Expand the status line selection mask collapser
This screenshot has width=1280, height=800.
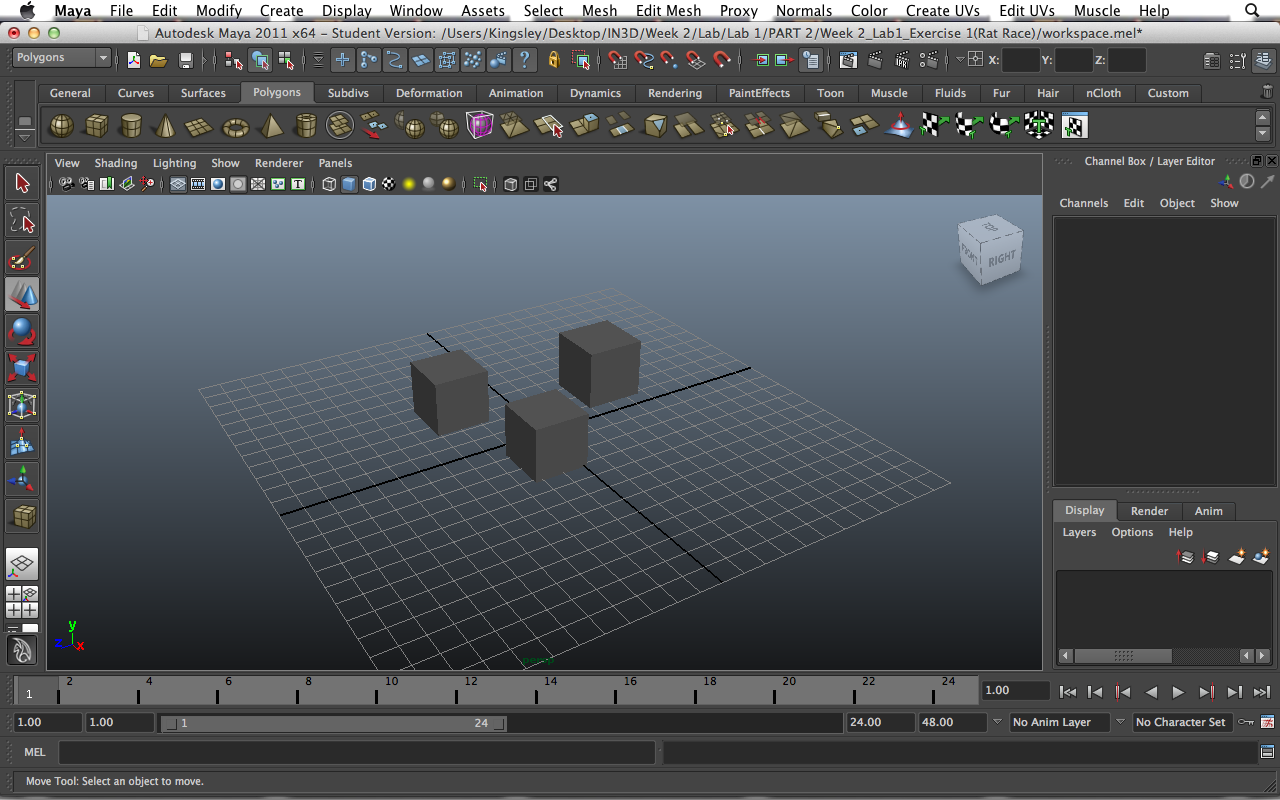tap(206, 60)
